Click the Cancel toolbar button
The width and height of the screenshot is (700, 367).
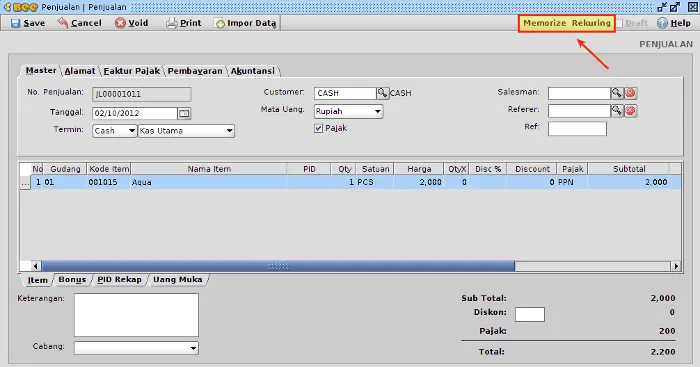79,23
